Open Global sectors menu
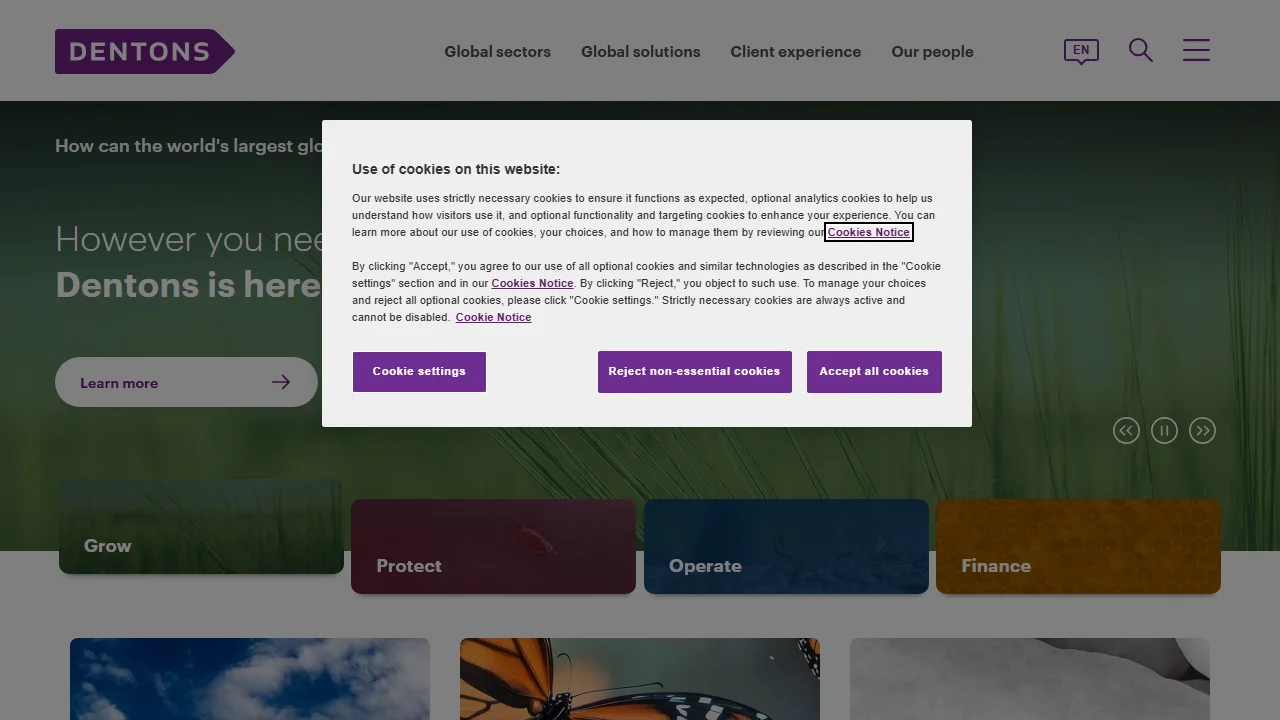Image resolution: width=1280 pixels, height=720 pixels. pyautogui.click(x=497, y=52)
